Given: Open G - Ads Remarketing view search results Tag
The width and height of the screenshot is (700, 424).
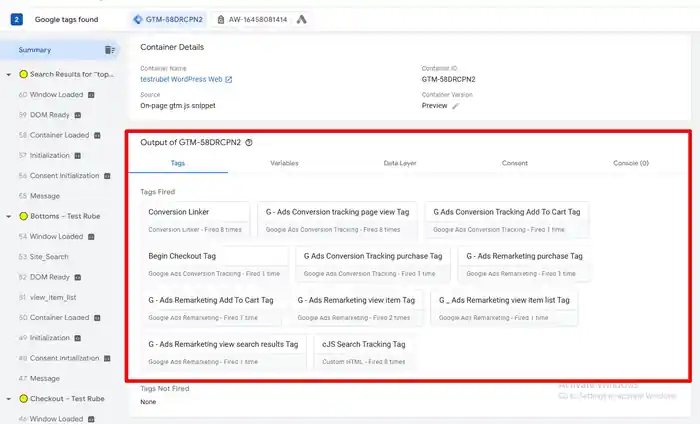Looking at the screenshot, I should coord(225,353).
